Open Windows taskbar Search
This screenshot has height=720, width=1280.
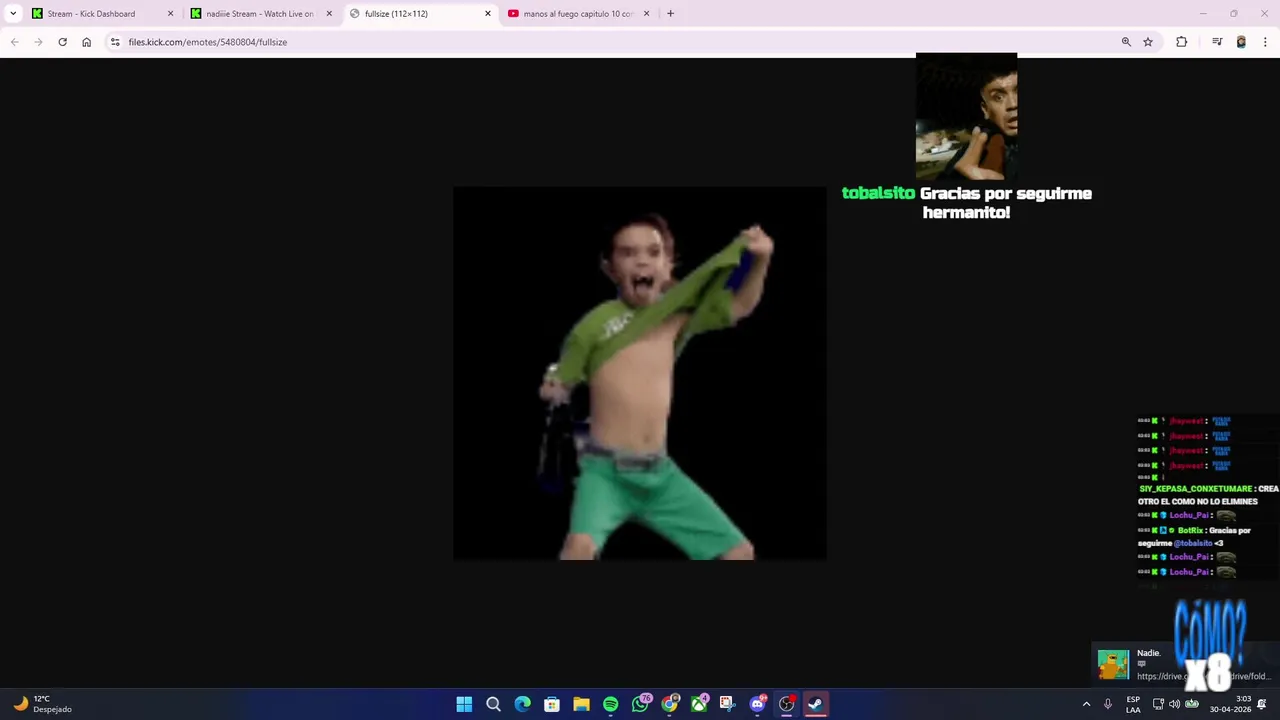[x=493, y=704]
